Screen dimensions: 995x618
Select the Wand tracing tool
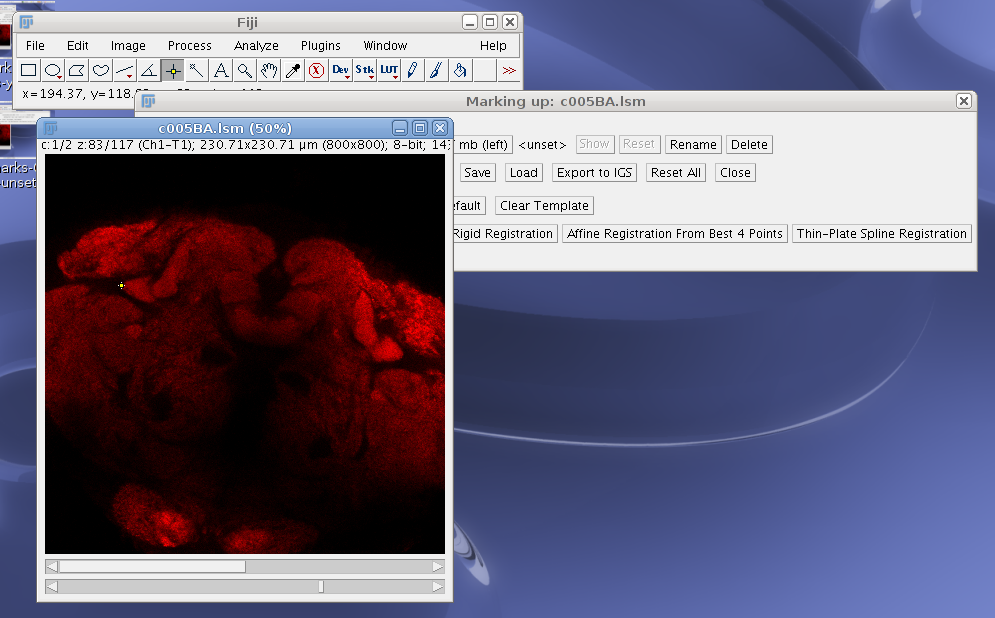point(197,70)
